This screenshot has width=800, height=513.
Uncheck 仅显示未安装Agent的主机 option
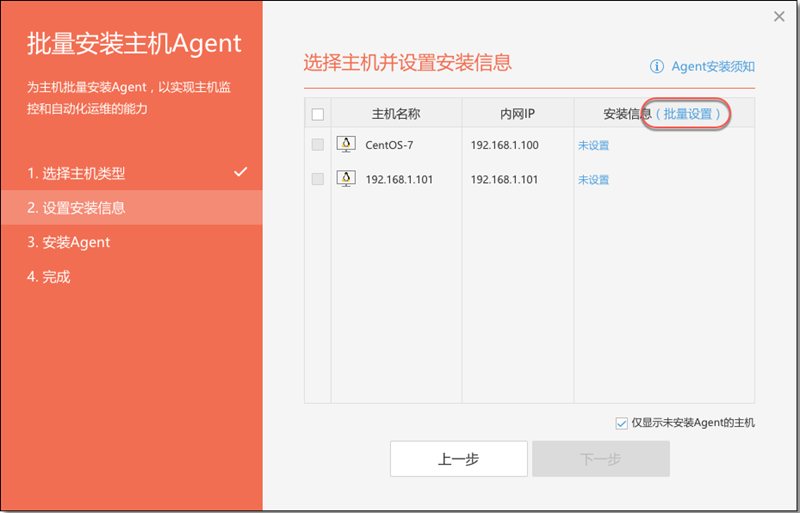(x=621, y=423)
